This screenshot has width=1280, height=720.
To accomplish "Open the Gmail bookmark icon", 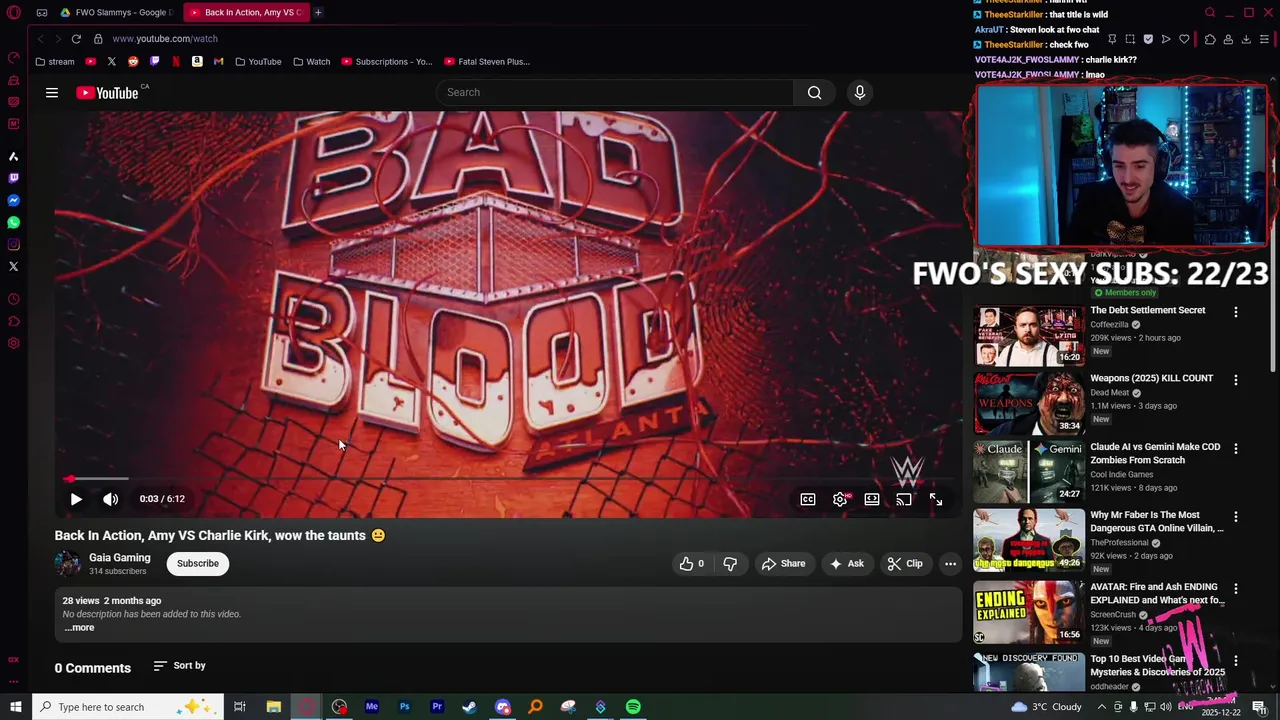I will [218, 62].
